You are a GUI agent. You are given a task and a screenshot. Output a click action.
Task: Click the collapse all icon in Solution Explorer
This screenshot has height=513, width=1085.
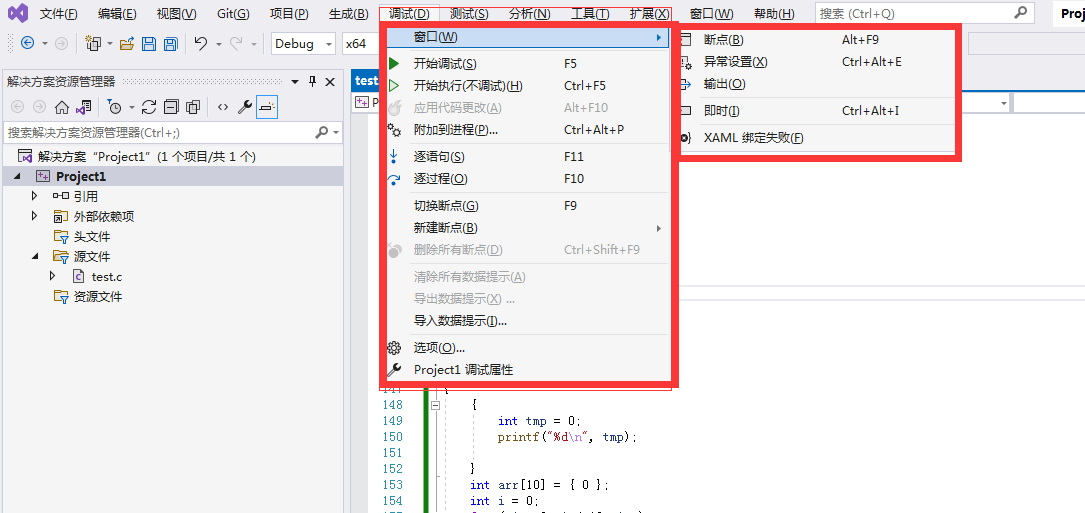(x=171, y=107)
